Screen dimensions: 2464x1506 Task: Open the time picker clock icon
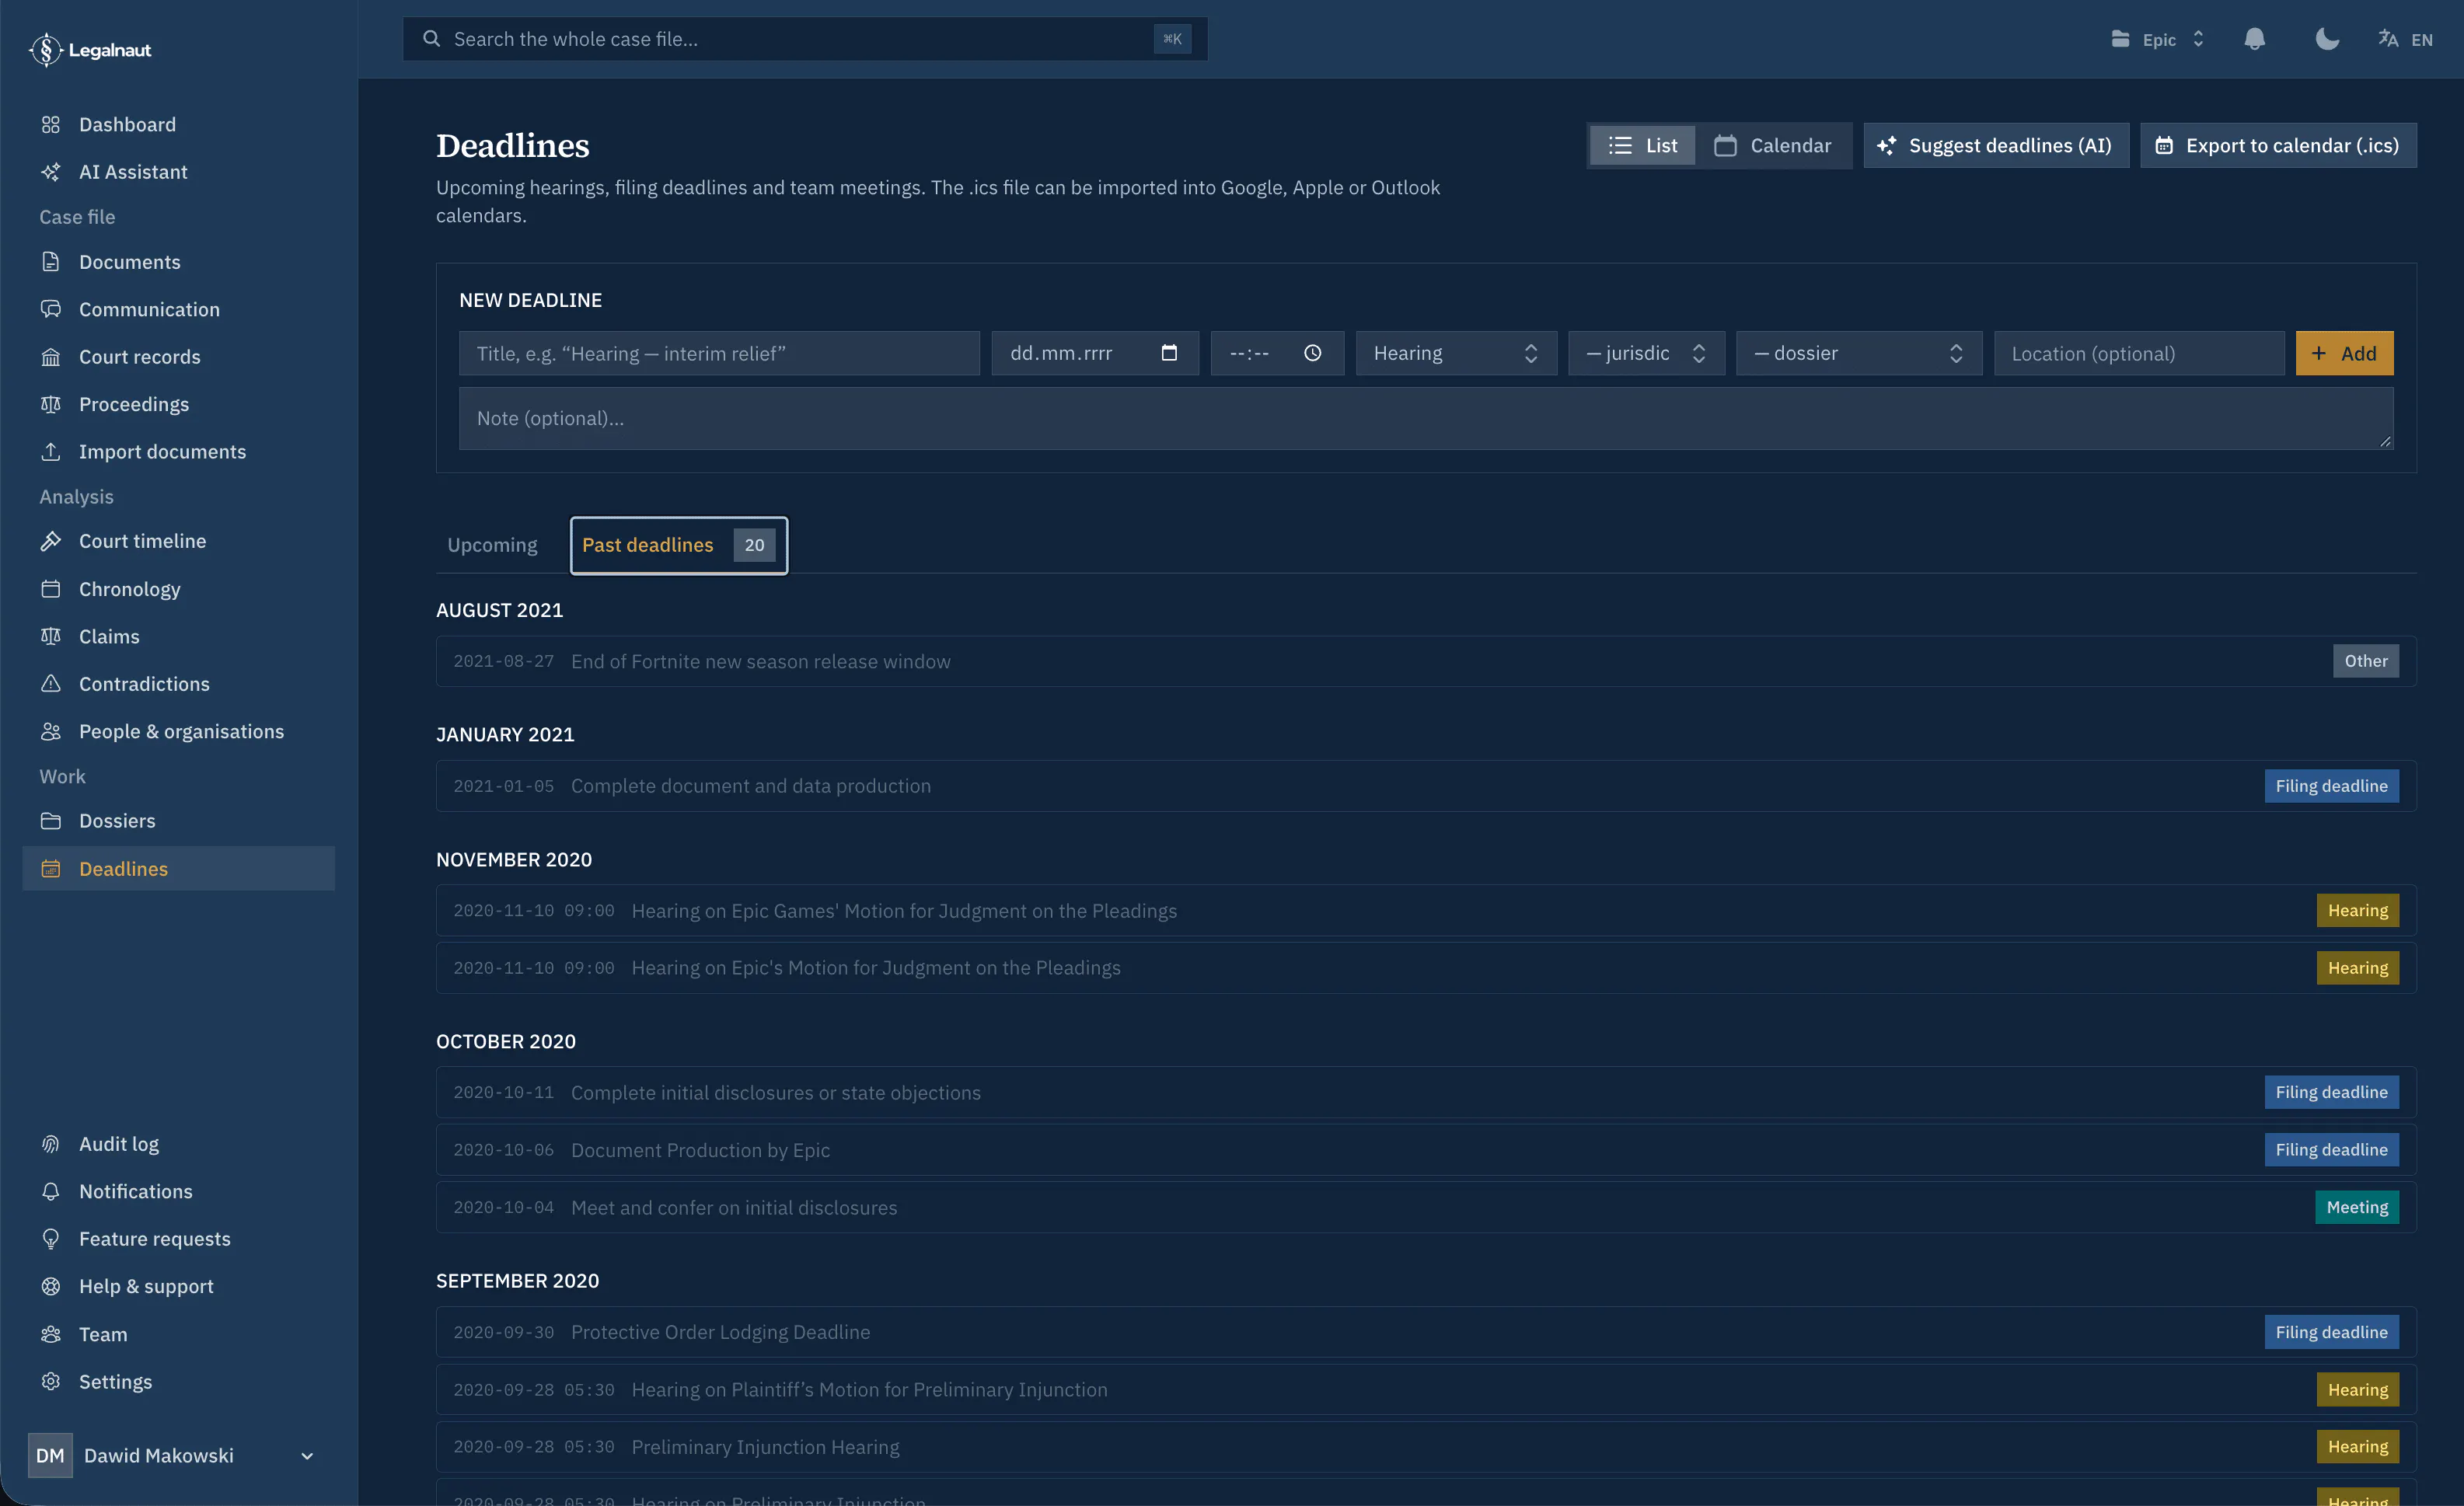[1313, 353]
